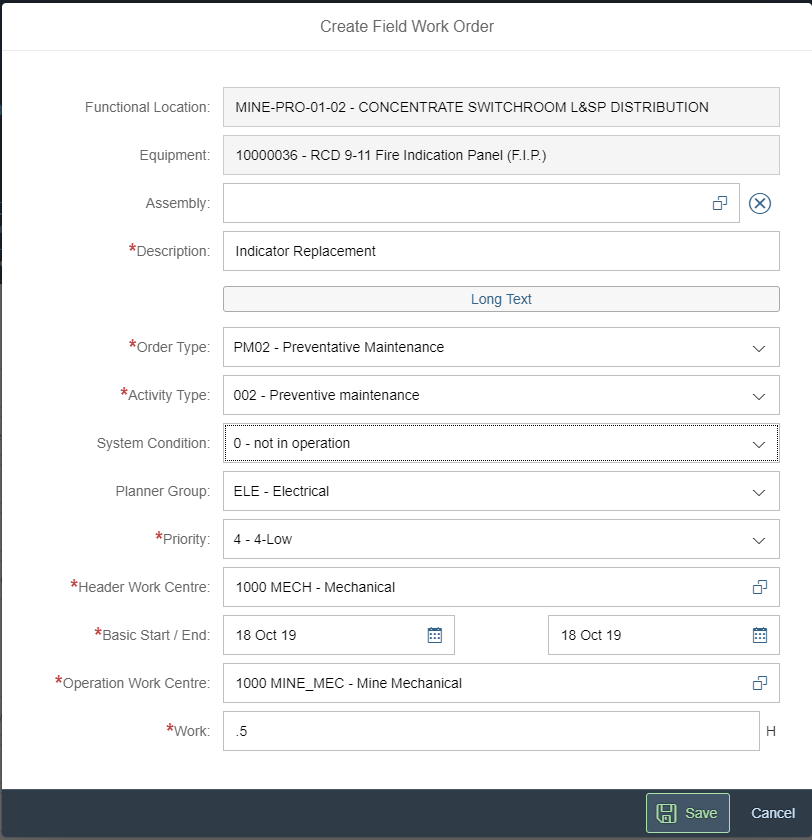Open Header Work Centre value help icon
The width and height of the screenshot is (812, 840).
(760, 587)
